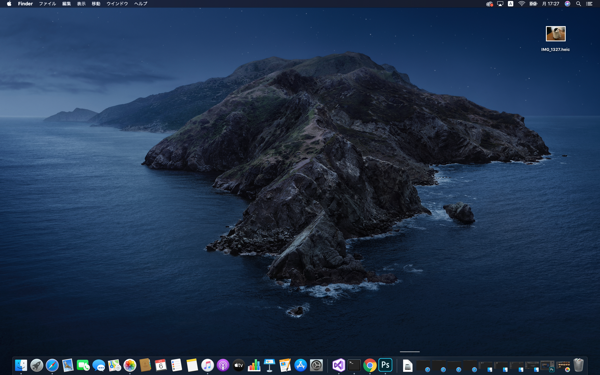Screen dimensions: 600x375
Task: Select IMG_1327.heic desktop file thumbnail
Action: [x=556, y=34]
